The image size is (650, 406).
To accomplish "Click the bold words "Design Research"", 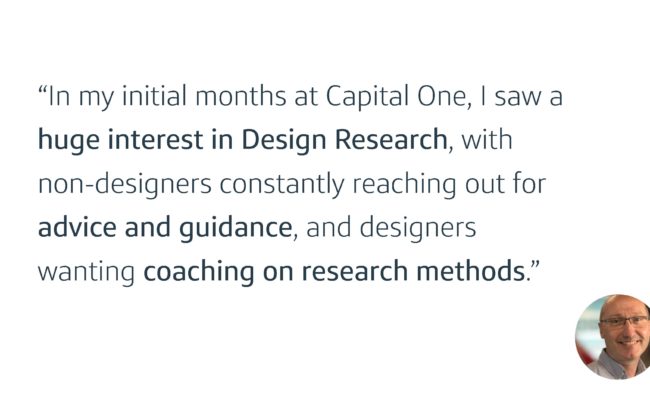I will [x=344, y=140].
